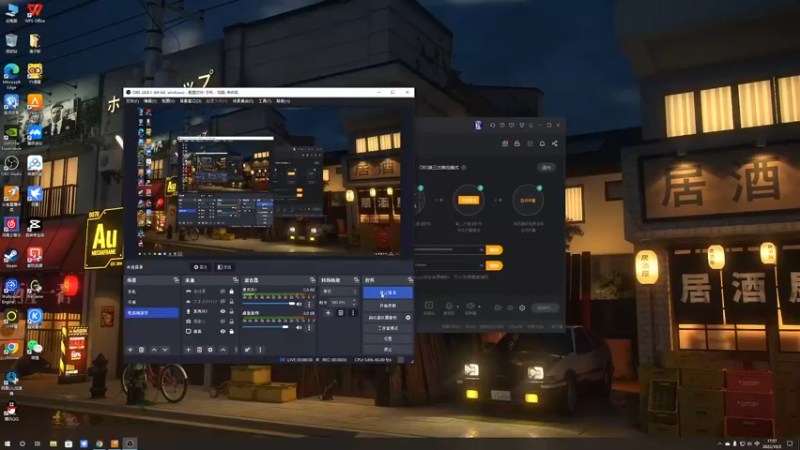Adjust the microphone volume slider in the mixer
The height and width of the screenshot is (450, 800).
pos(268,304)
